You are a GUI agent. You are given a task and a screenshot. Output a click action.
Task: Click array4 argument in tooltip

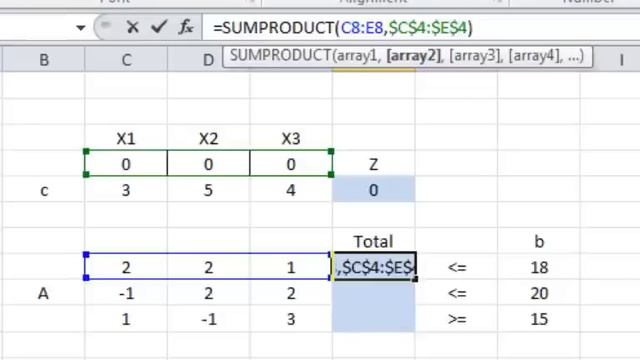[x=535, y=56]
